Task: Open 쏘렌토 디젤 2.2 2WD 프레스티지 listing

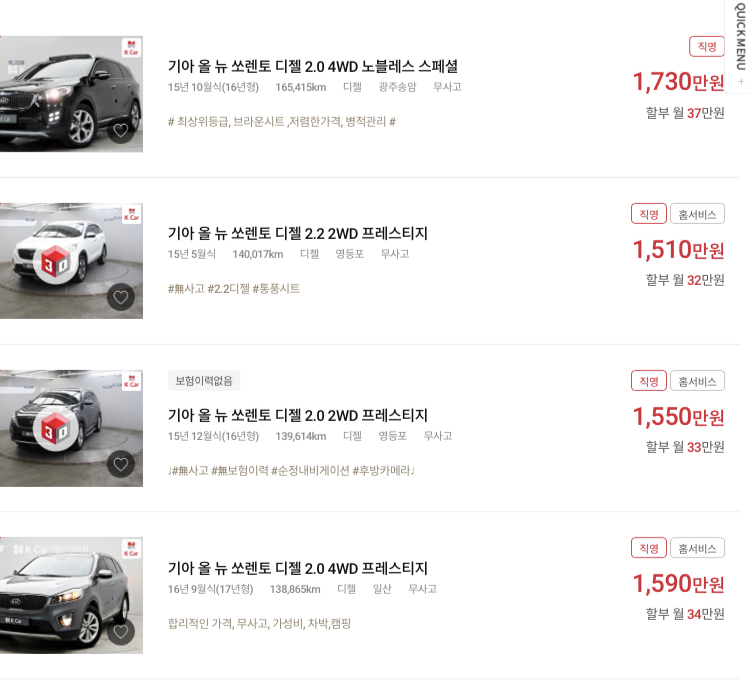Action: point(298,233)
